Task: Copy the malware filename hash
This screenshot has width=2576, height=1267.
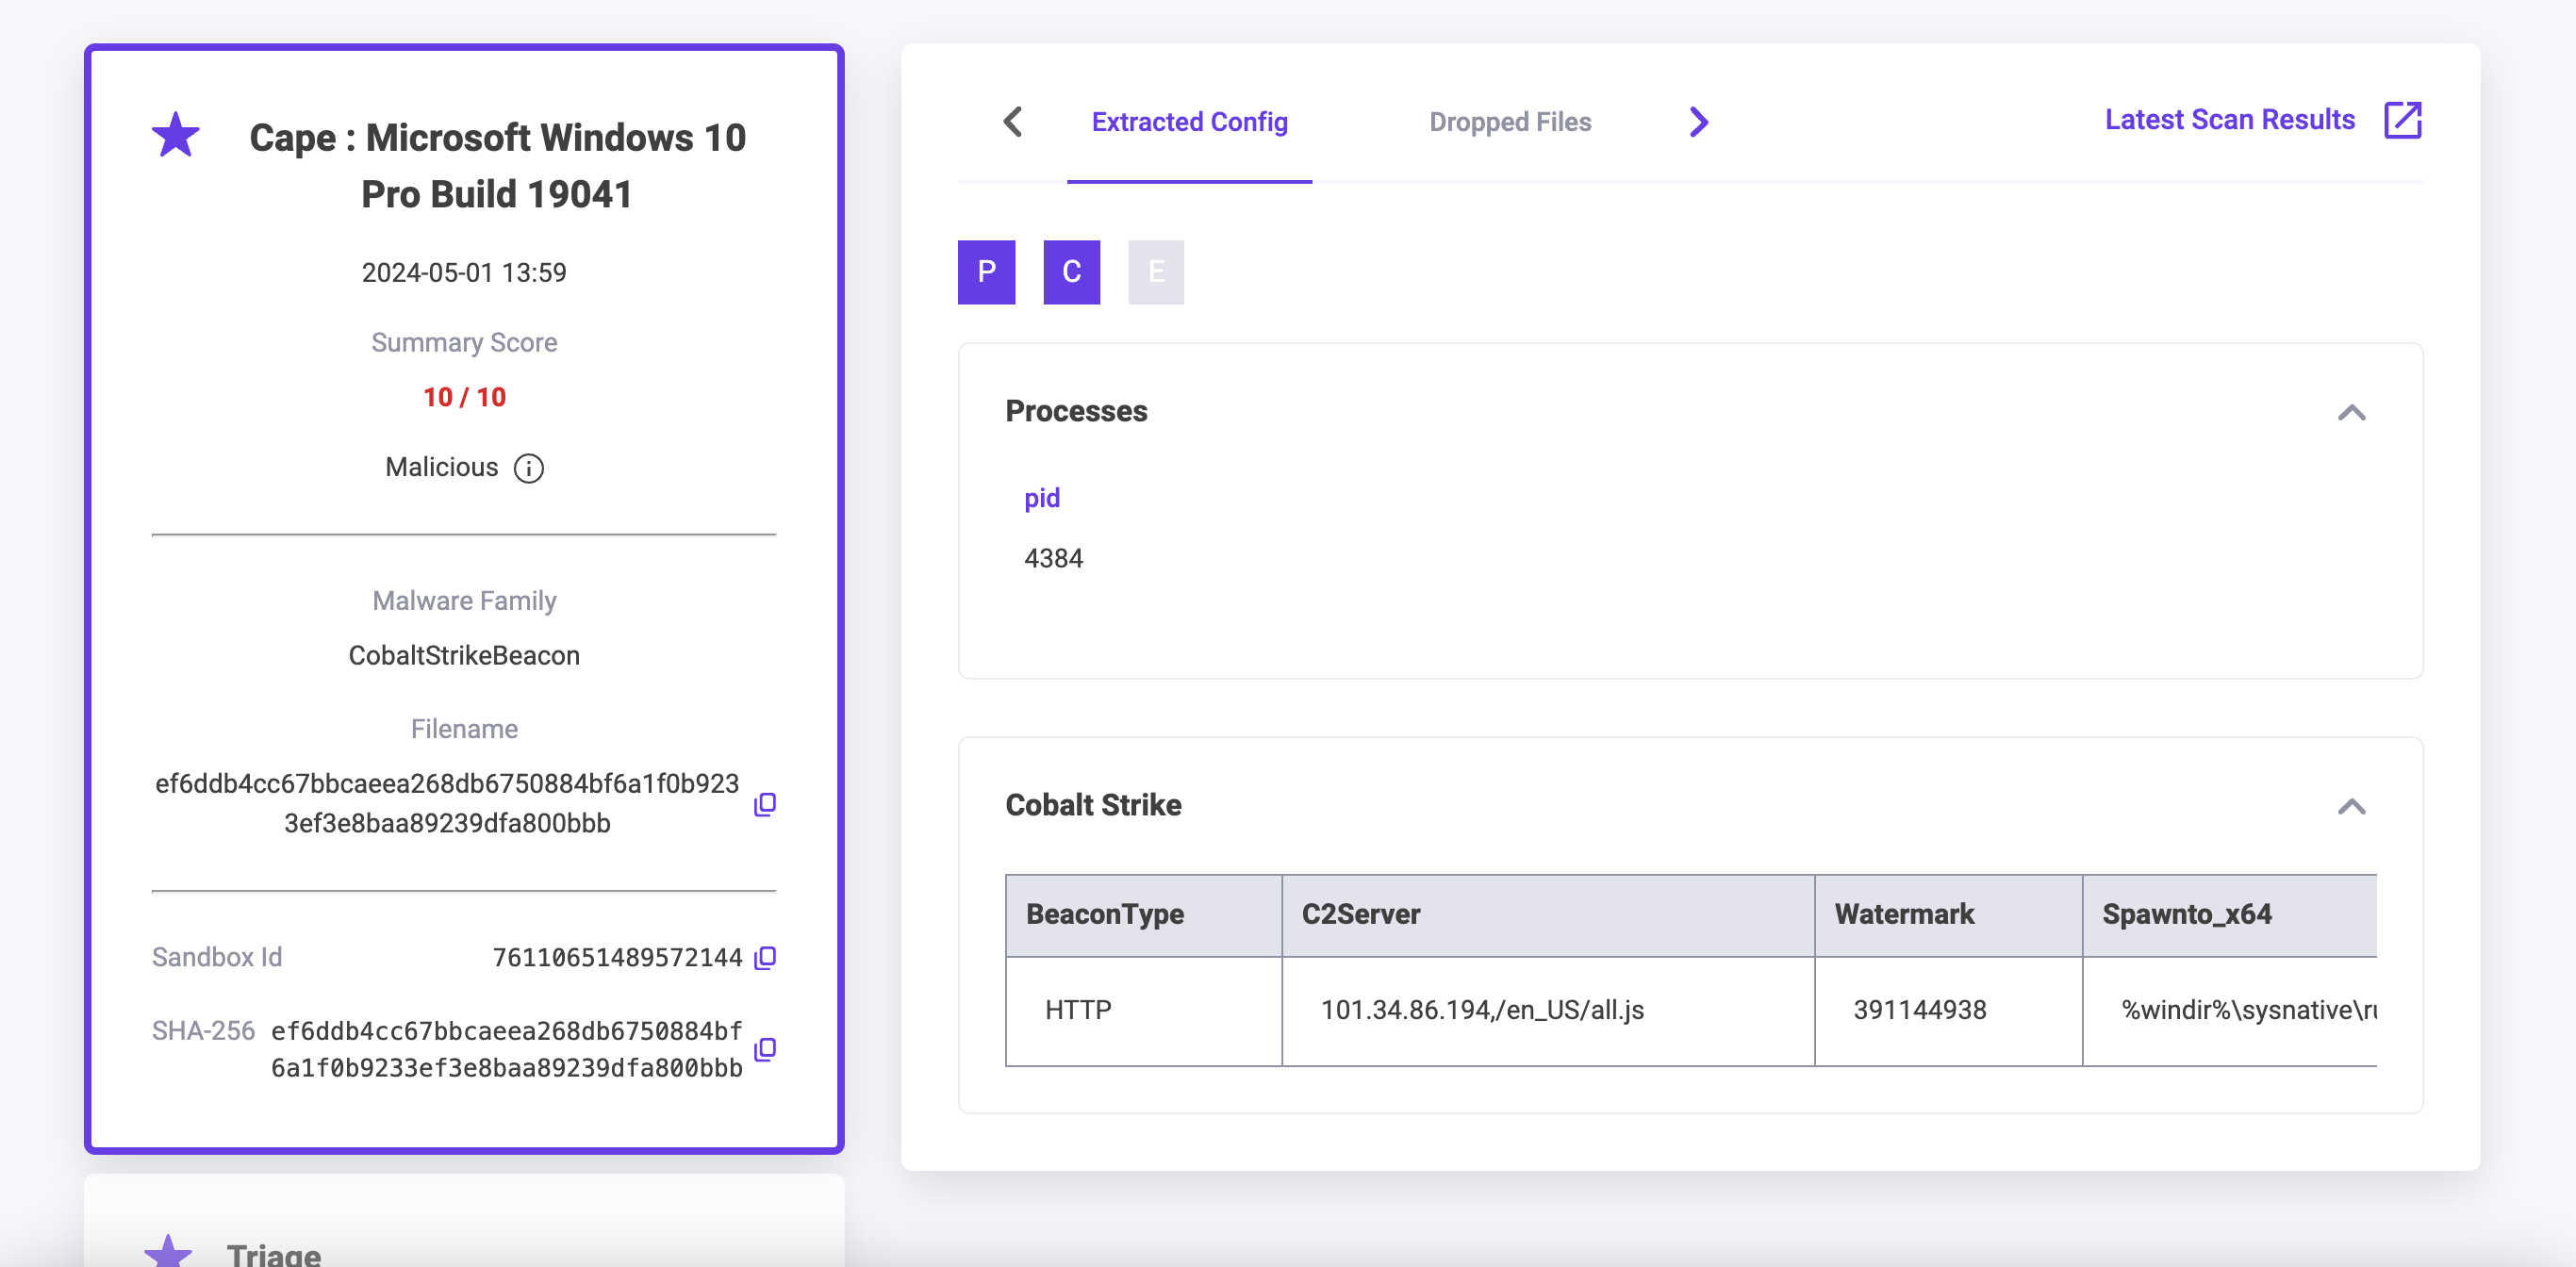Action: point(766,803)
